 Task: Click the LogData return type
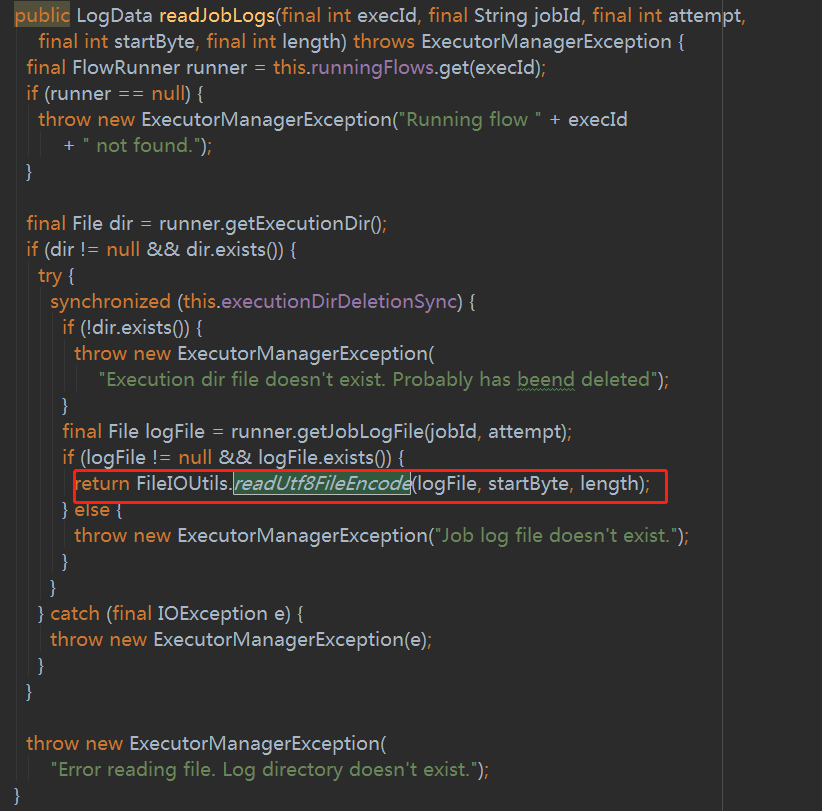pyautogui.click(x=114, y=16)
